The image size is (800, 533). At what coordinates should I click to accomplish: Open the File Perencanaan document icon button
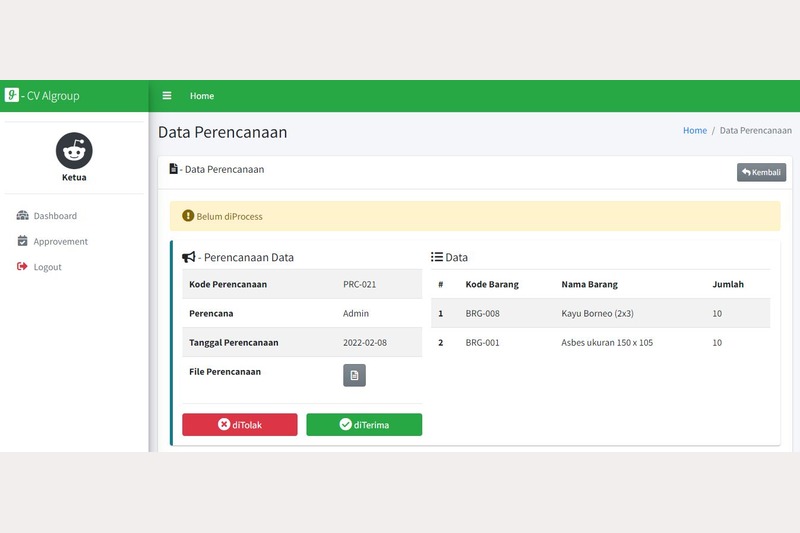point(354,375)
